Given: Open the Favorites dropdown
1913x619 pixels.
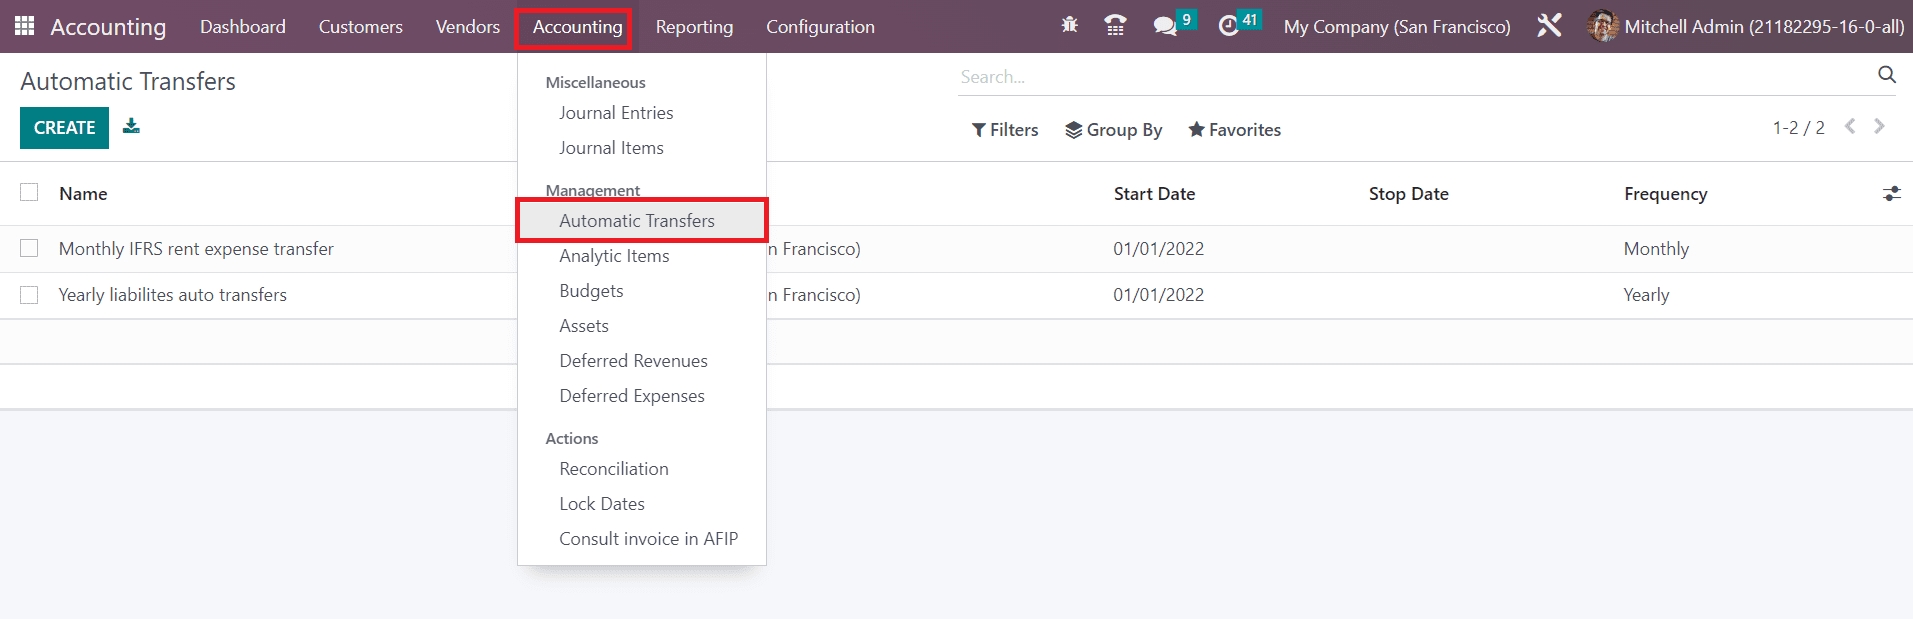Looking at the screenshot, I should (1234, 130).
